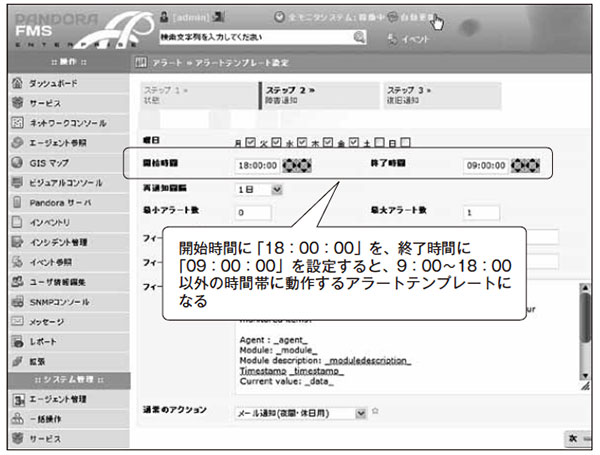Click the 次 (next) button at bottom right

click(x=578, y=439)
